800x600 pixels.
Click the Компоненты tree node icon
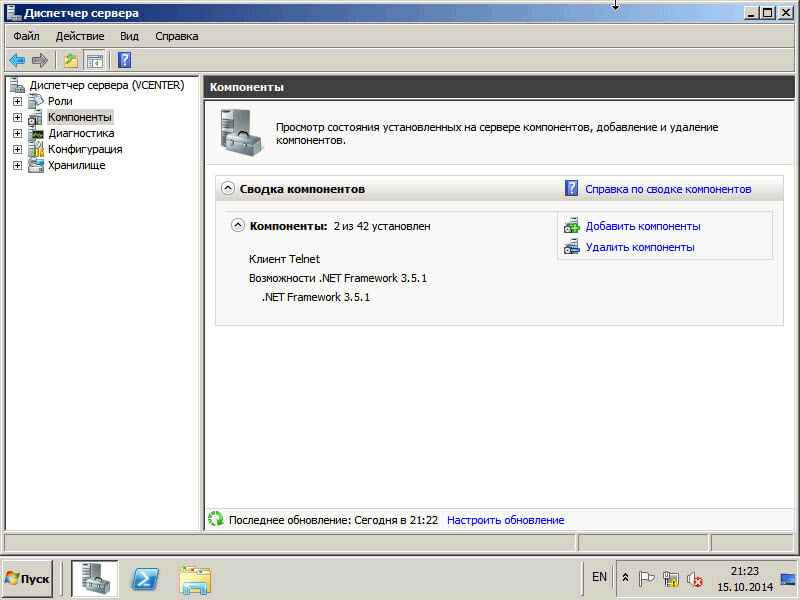(36, 117)
